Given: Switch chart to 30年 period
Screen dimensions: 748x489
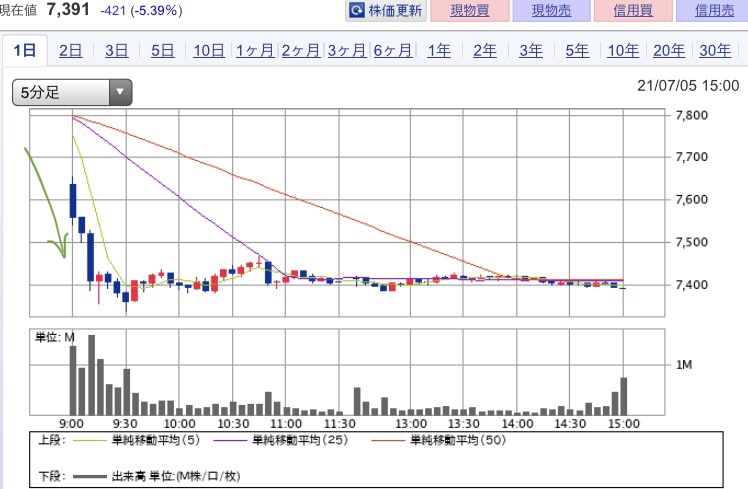Looking at the screenshot, I should (715, 50).
